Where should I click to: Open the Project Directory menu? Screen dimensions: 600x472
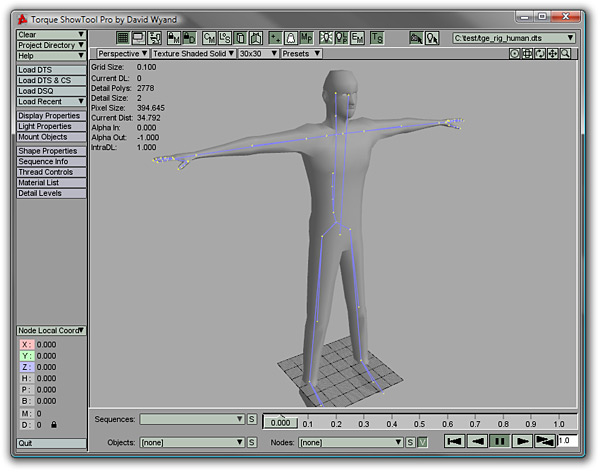[51, 45]
